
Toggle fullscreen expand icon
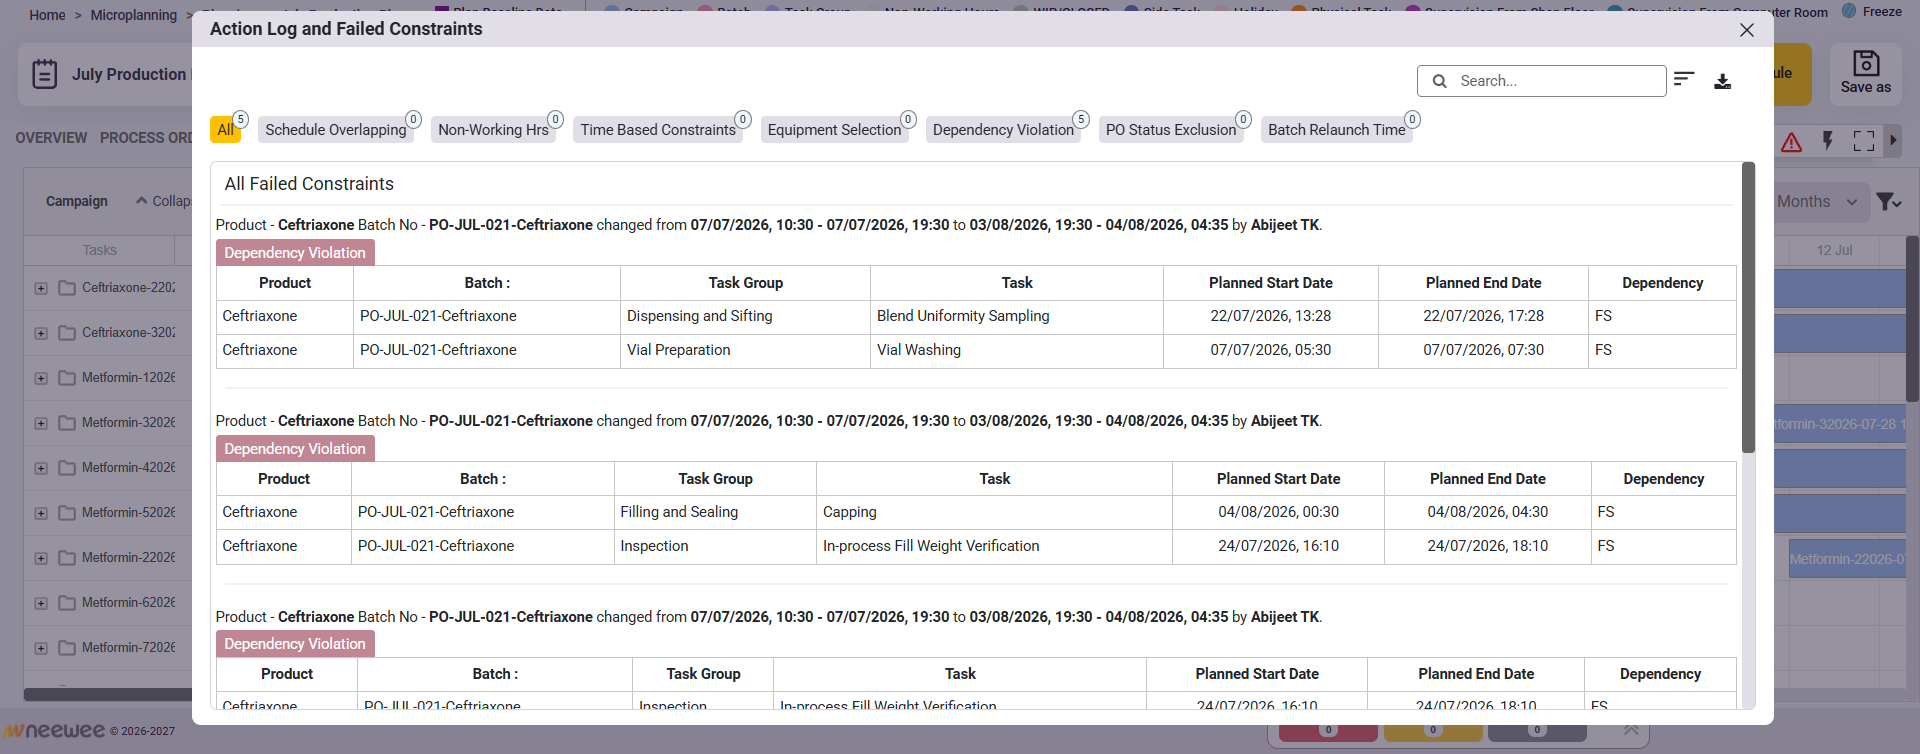click(x=1864, y=141)
